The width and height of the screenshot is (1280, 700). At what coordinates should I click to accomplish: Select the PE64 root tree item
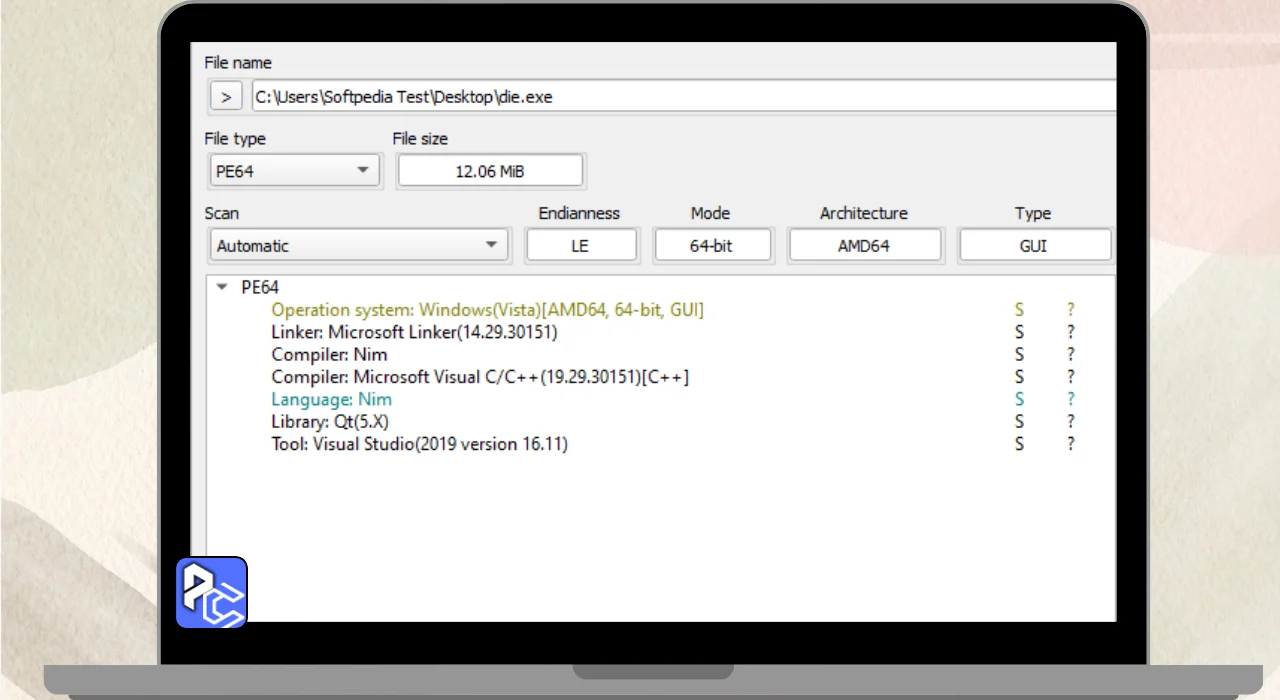point(260,288)
